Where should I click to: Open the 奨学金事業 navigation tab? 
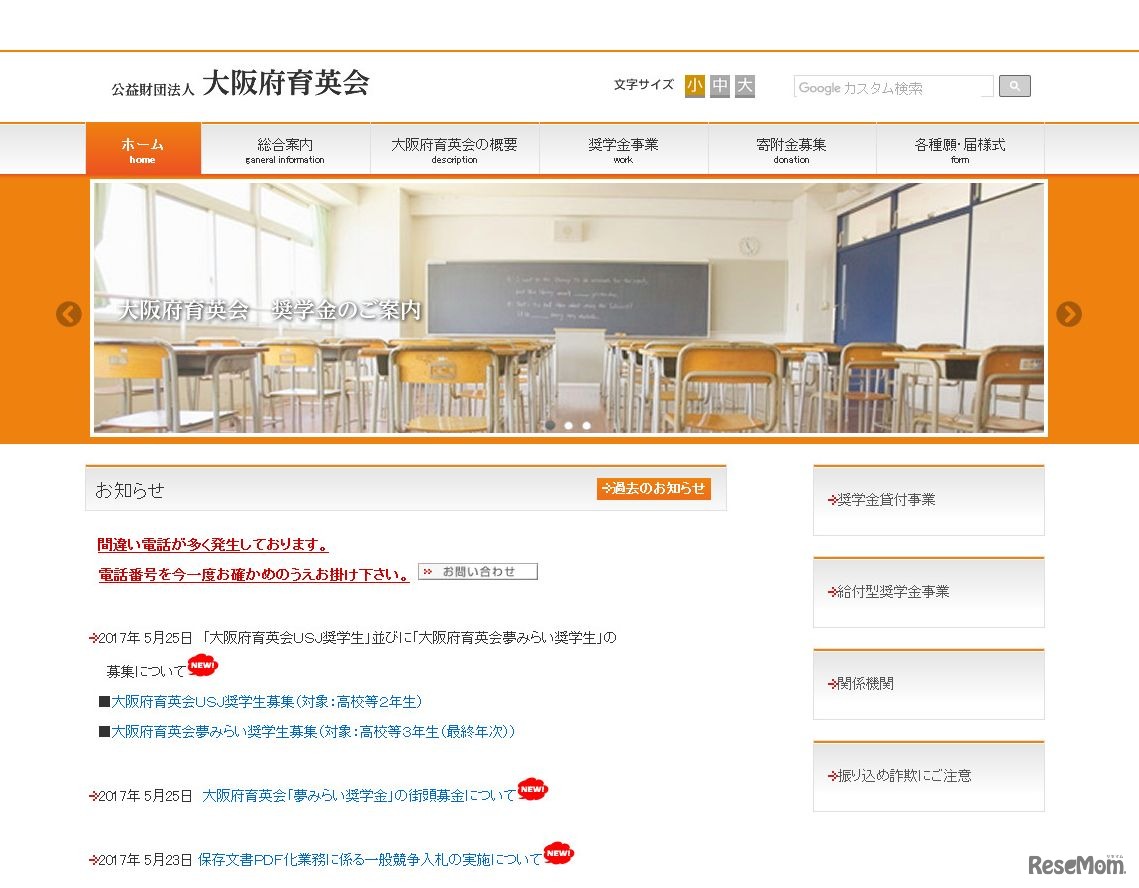[x=622, y=149]
